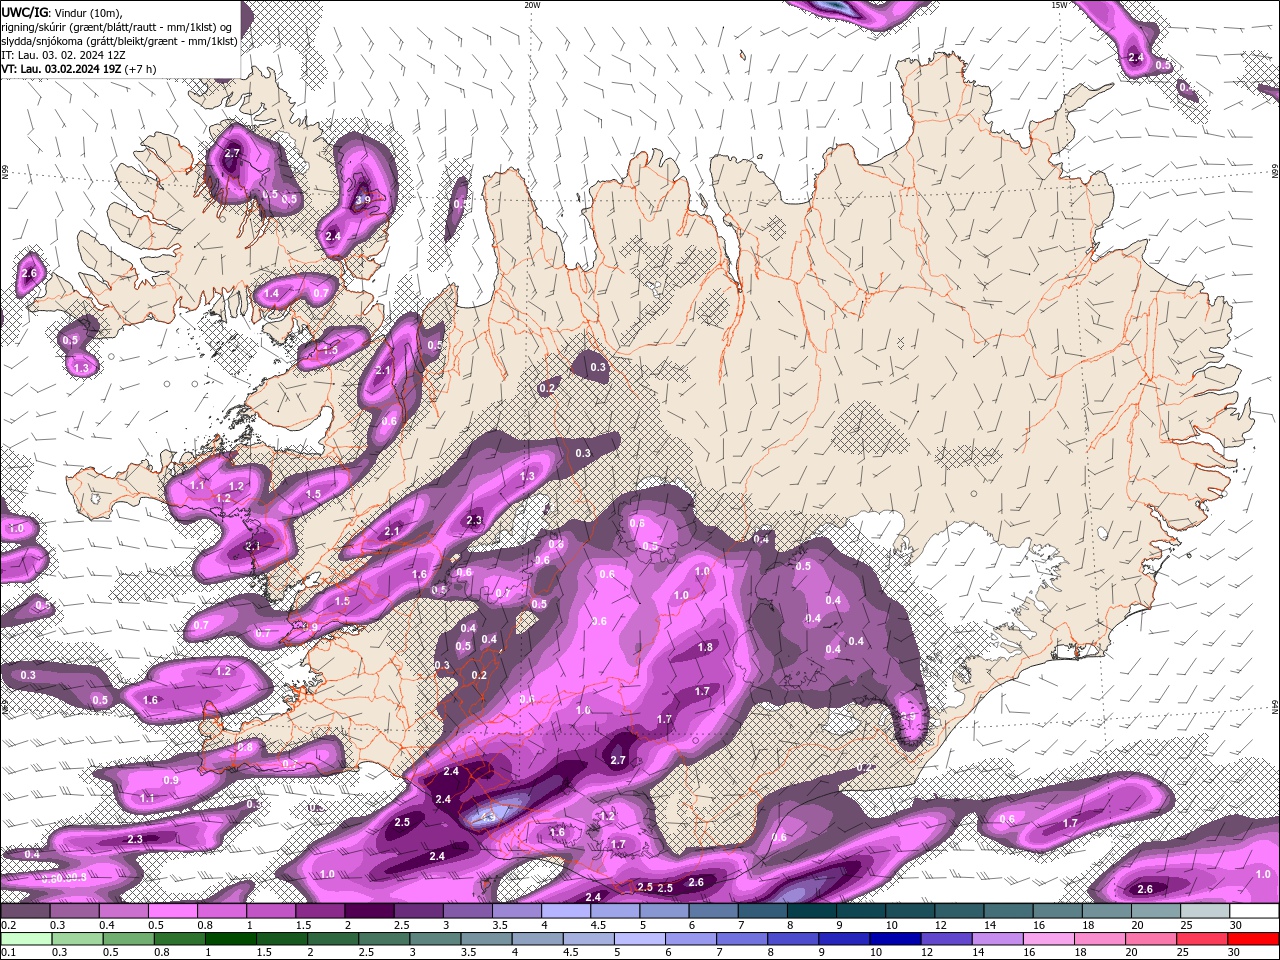Click the "3.9" precipitation value on the map
The height and width of the screenshot is (960, 1280).
[x=363, y=200]
